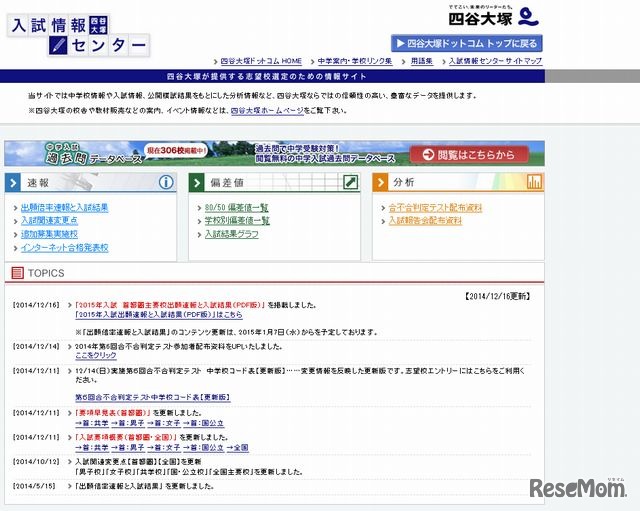Screen dimensions: 640x511
Task: Click 入試関連変更点【首都圏】【全国】を更新 text
Action: 138,462
